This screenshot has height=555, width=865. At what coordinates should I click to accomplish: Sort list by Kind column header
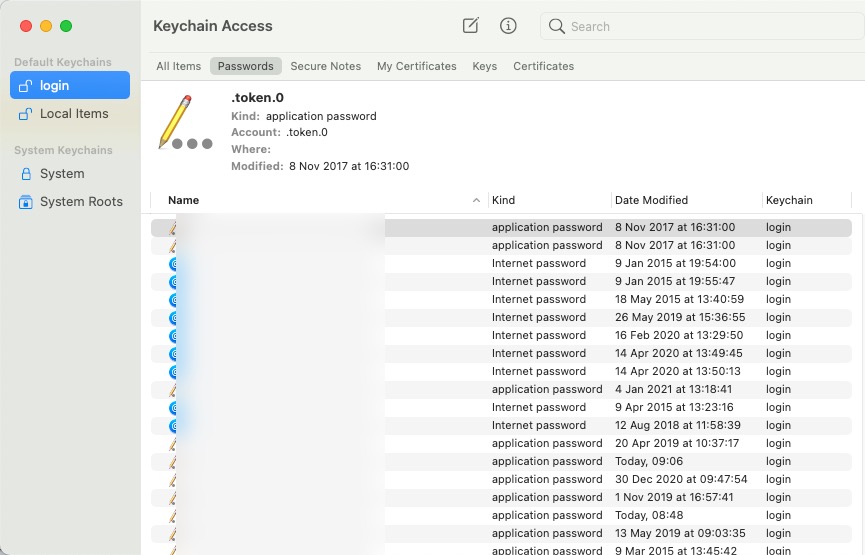click(504, 200)
